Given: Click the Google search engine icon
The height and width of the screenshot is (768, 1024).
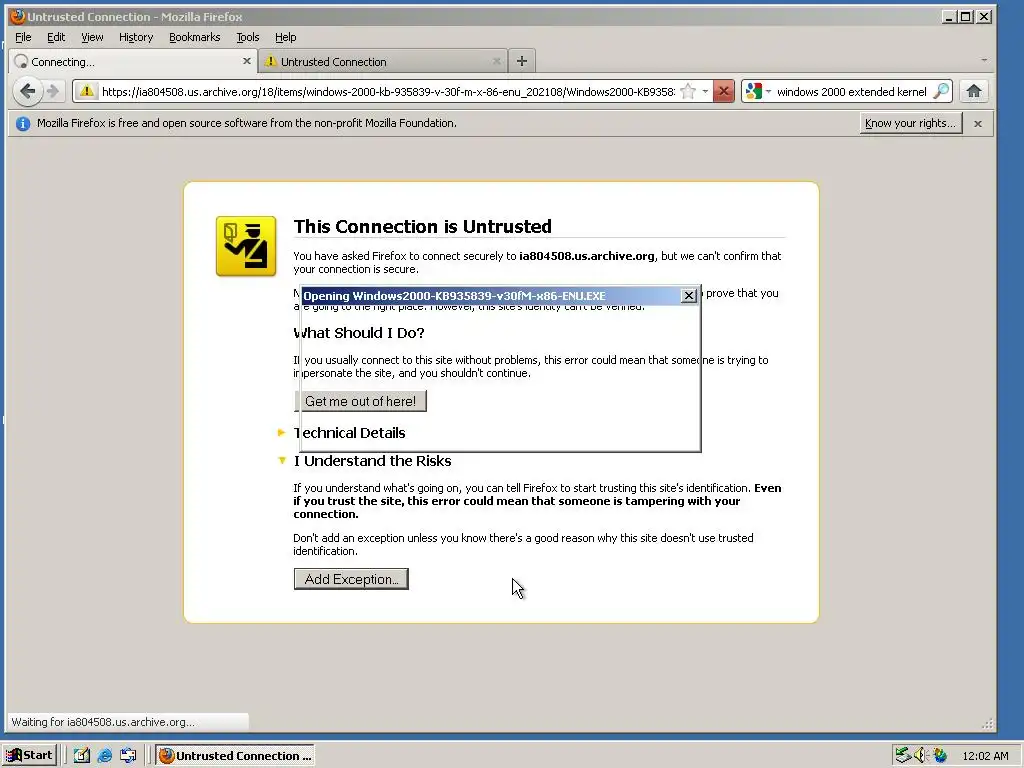Looking at the screenshot, I should [x=754, y=91].
